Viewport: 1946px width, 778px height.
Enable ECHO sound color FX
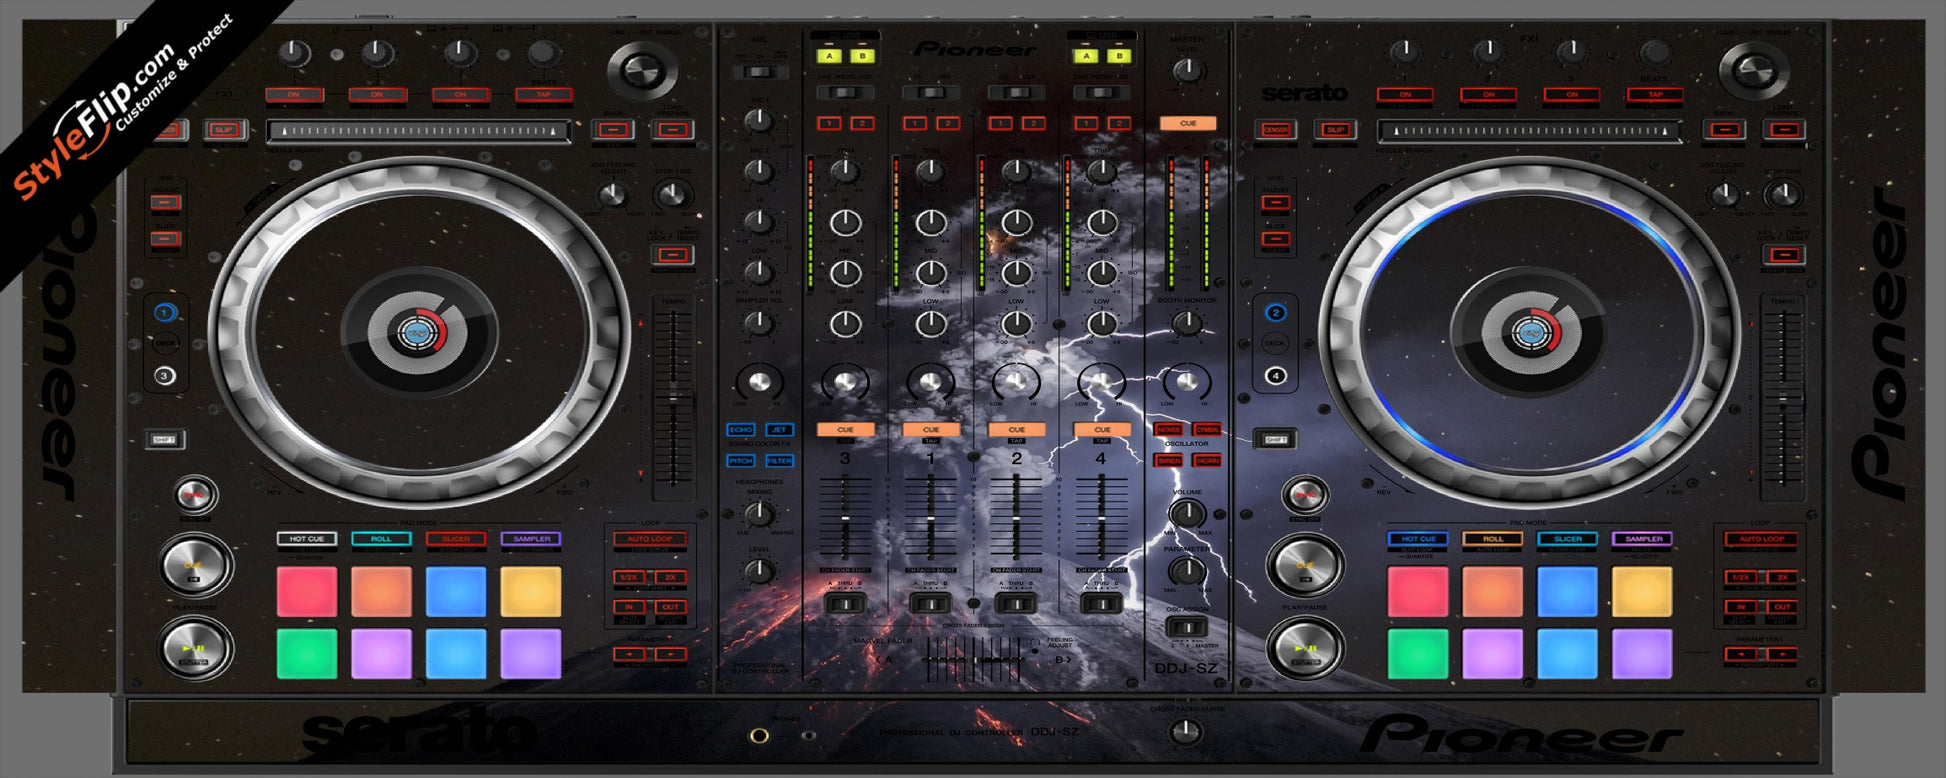[741, 430]
